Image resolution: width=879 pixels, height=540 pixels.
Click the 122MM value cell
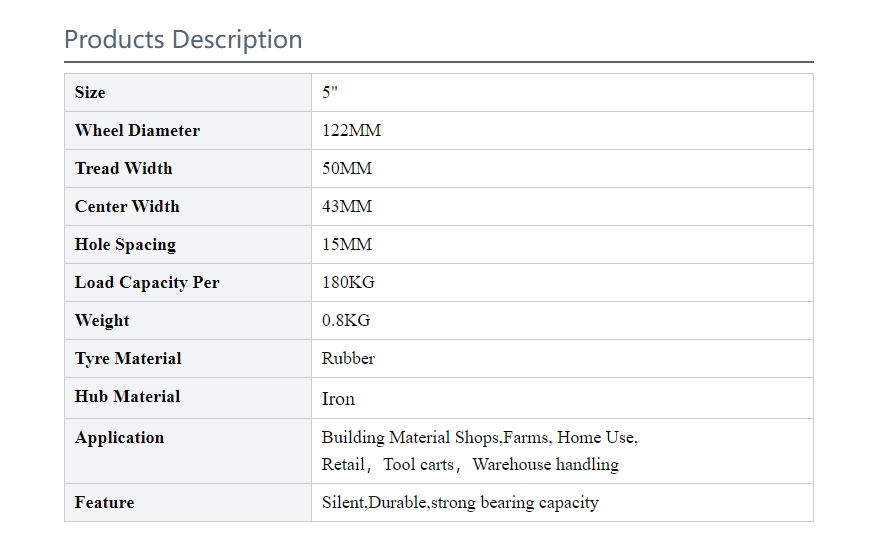click(562, 131)
